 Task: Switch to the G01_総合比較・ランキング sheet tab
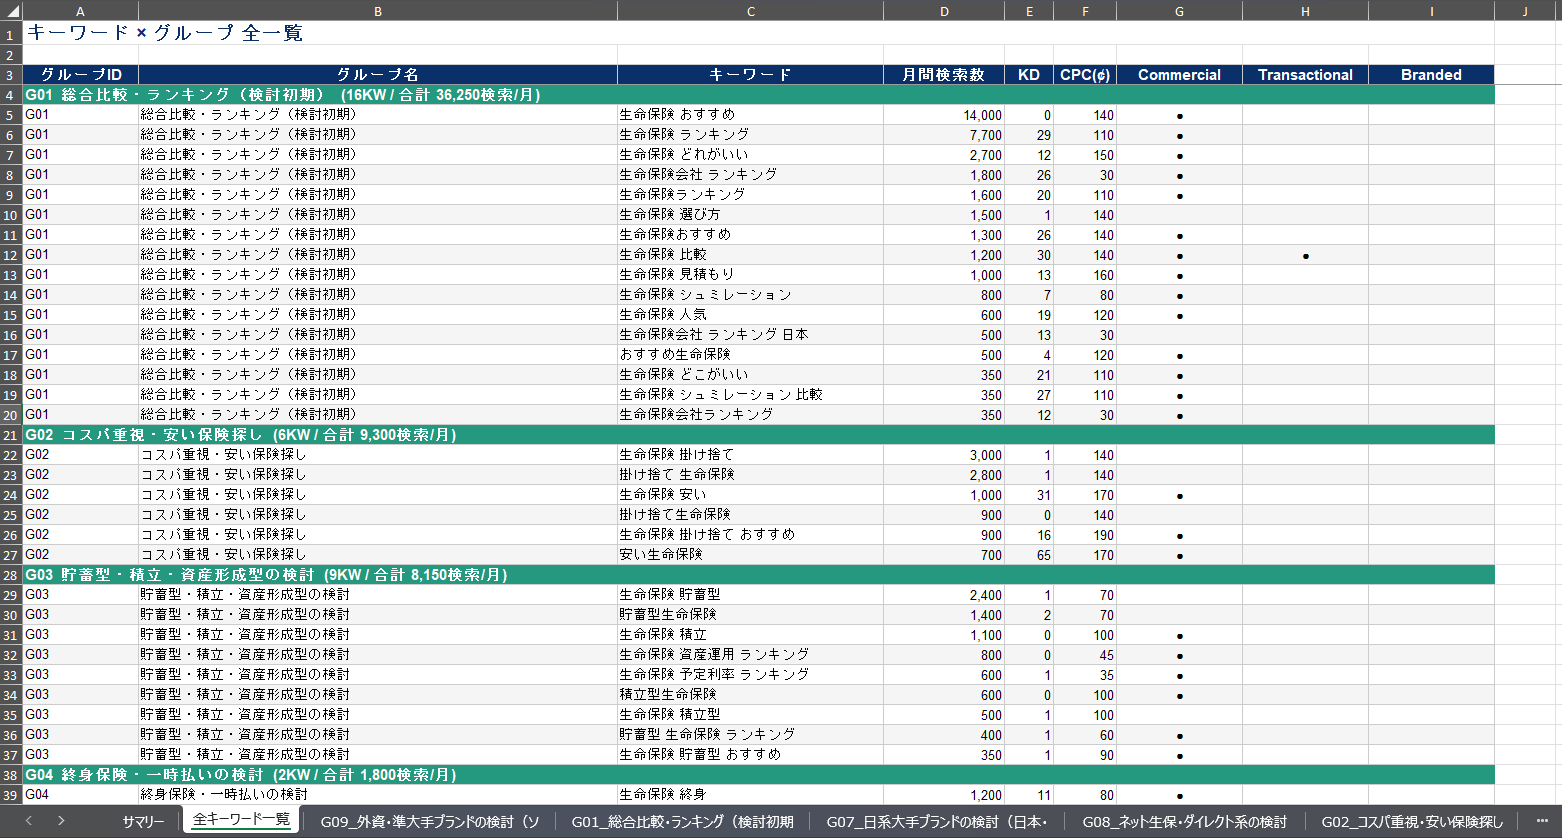[682, 821]
